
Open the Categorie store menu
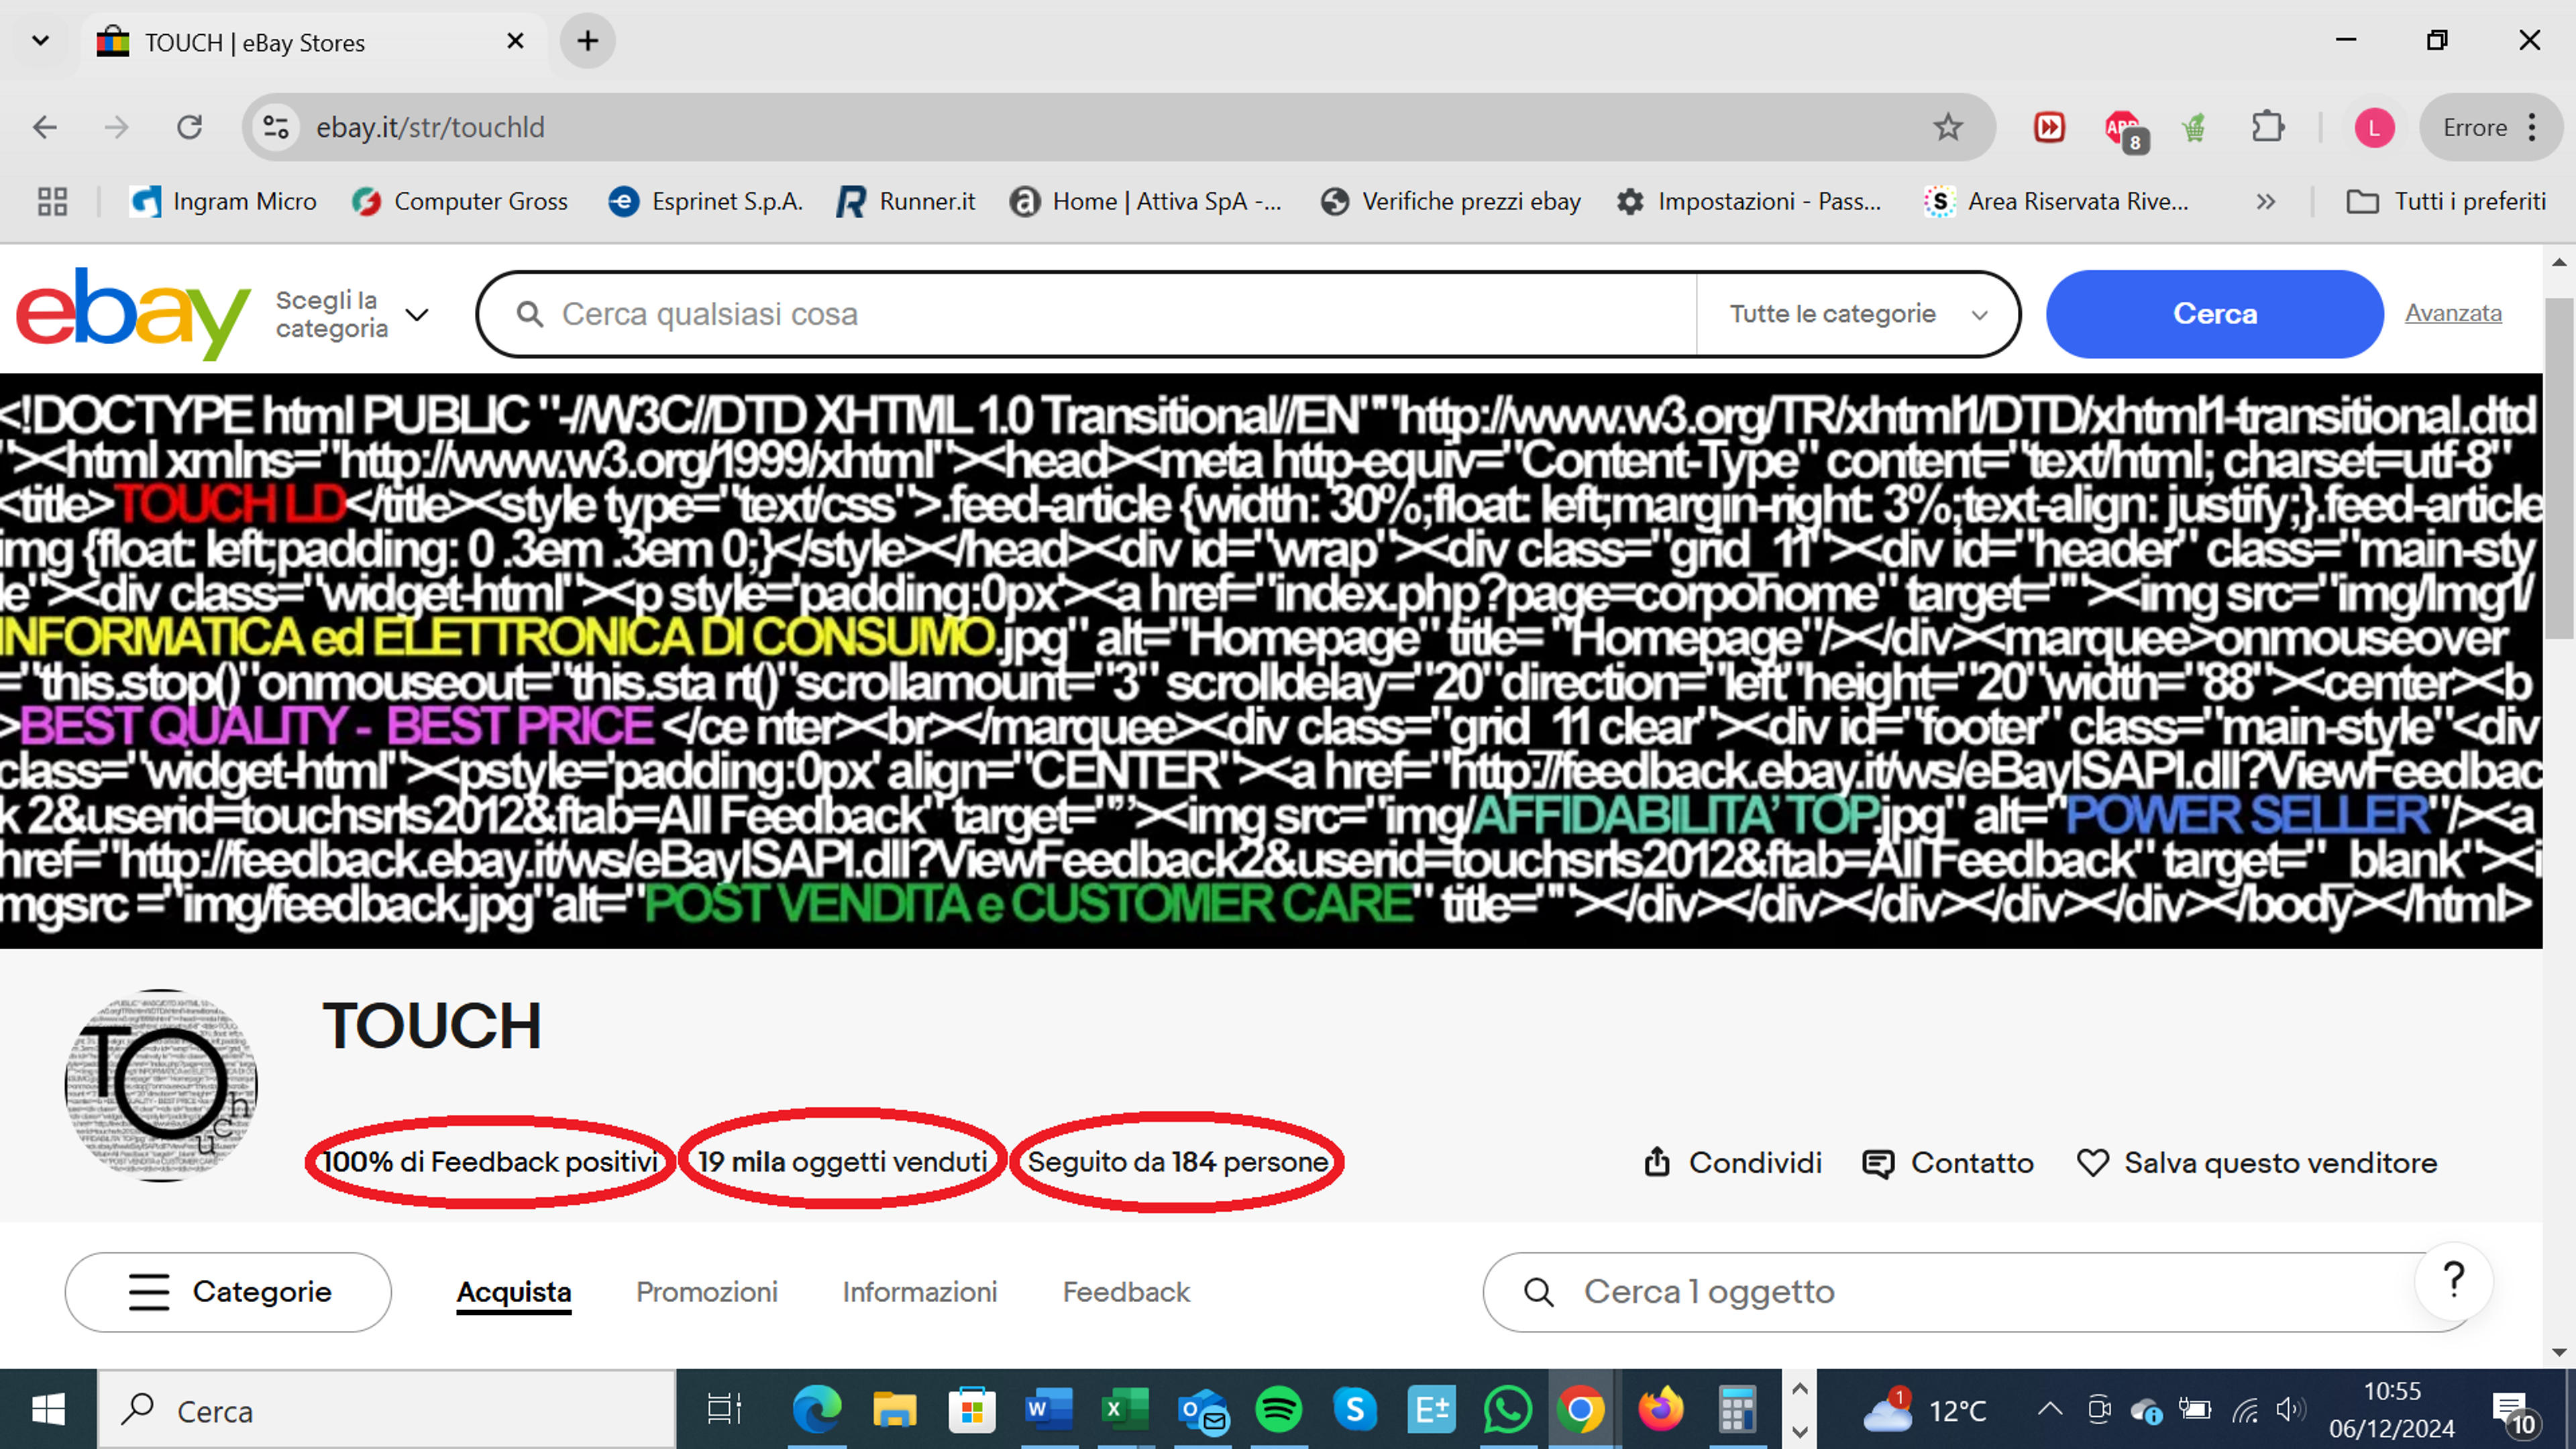(x=228, y=1291)
